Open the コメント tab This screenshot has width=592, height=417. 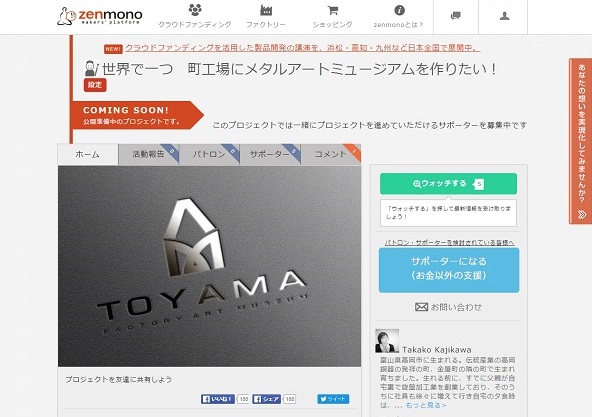tap(331, 154)
